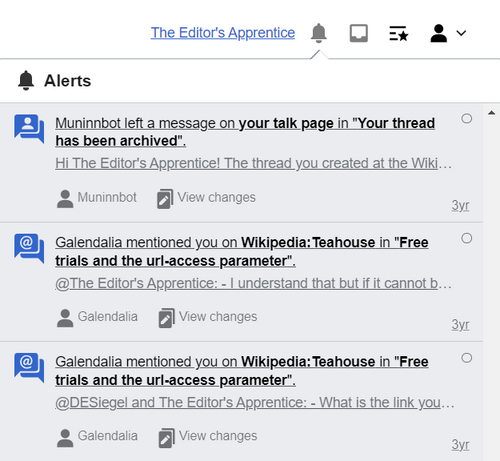Visit Galendalia user in 'I understand' alert
500x461 pixels.
[x=108, y=317]
